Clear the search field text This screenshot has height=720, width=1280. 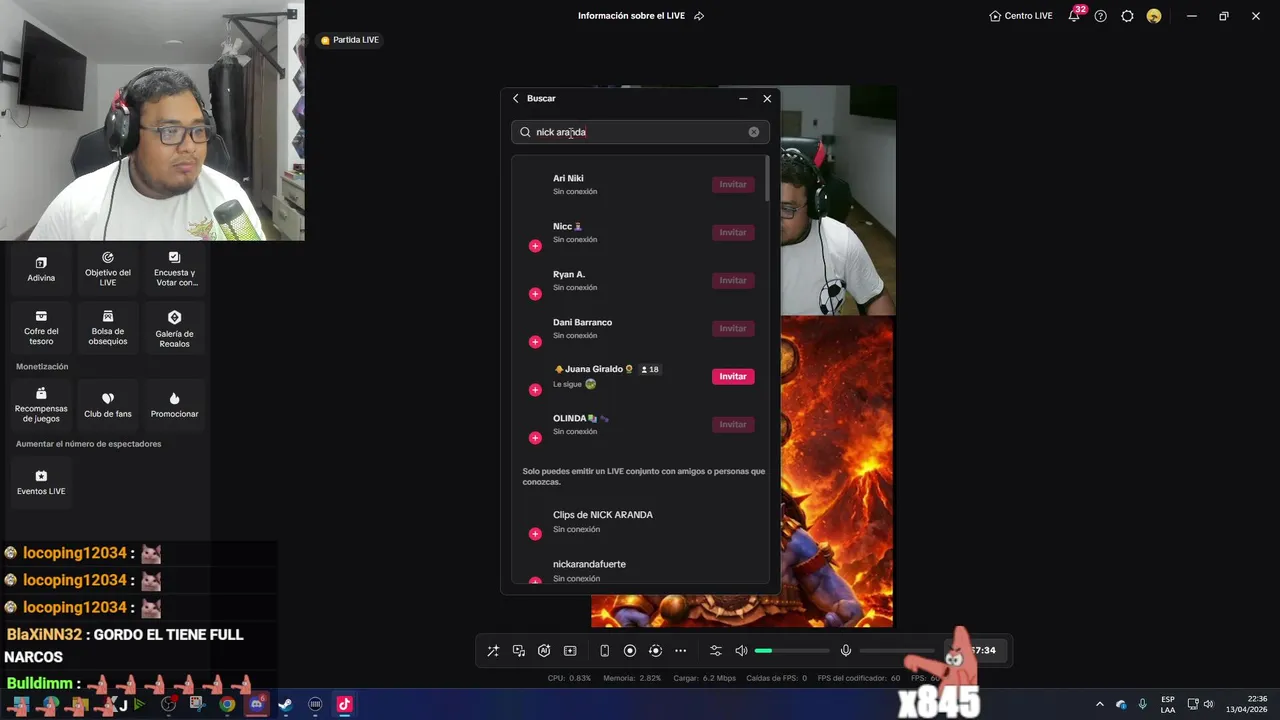click(x=754, y=132)
